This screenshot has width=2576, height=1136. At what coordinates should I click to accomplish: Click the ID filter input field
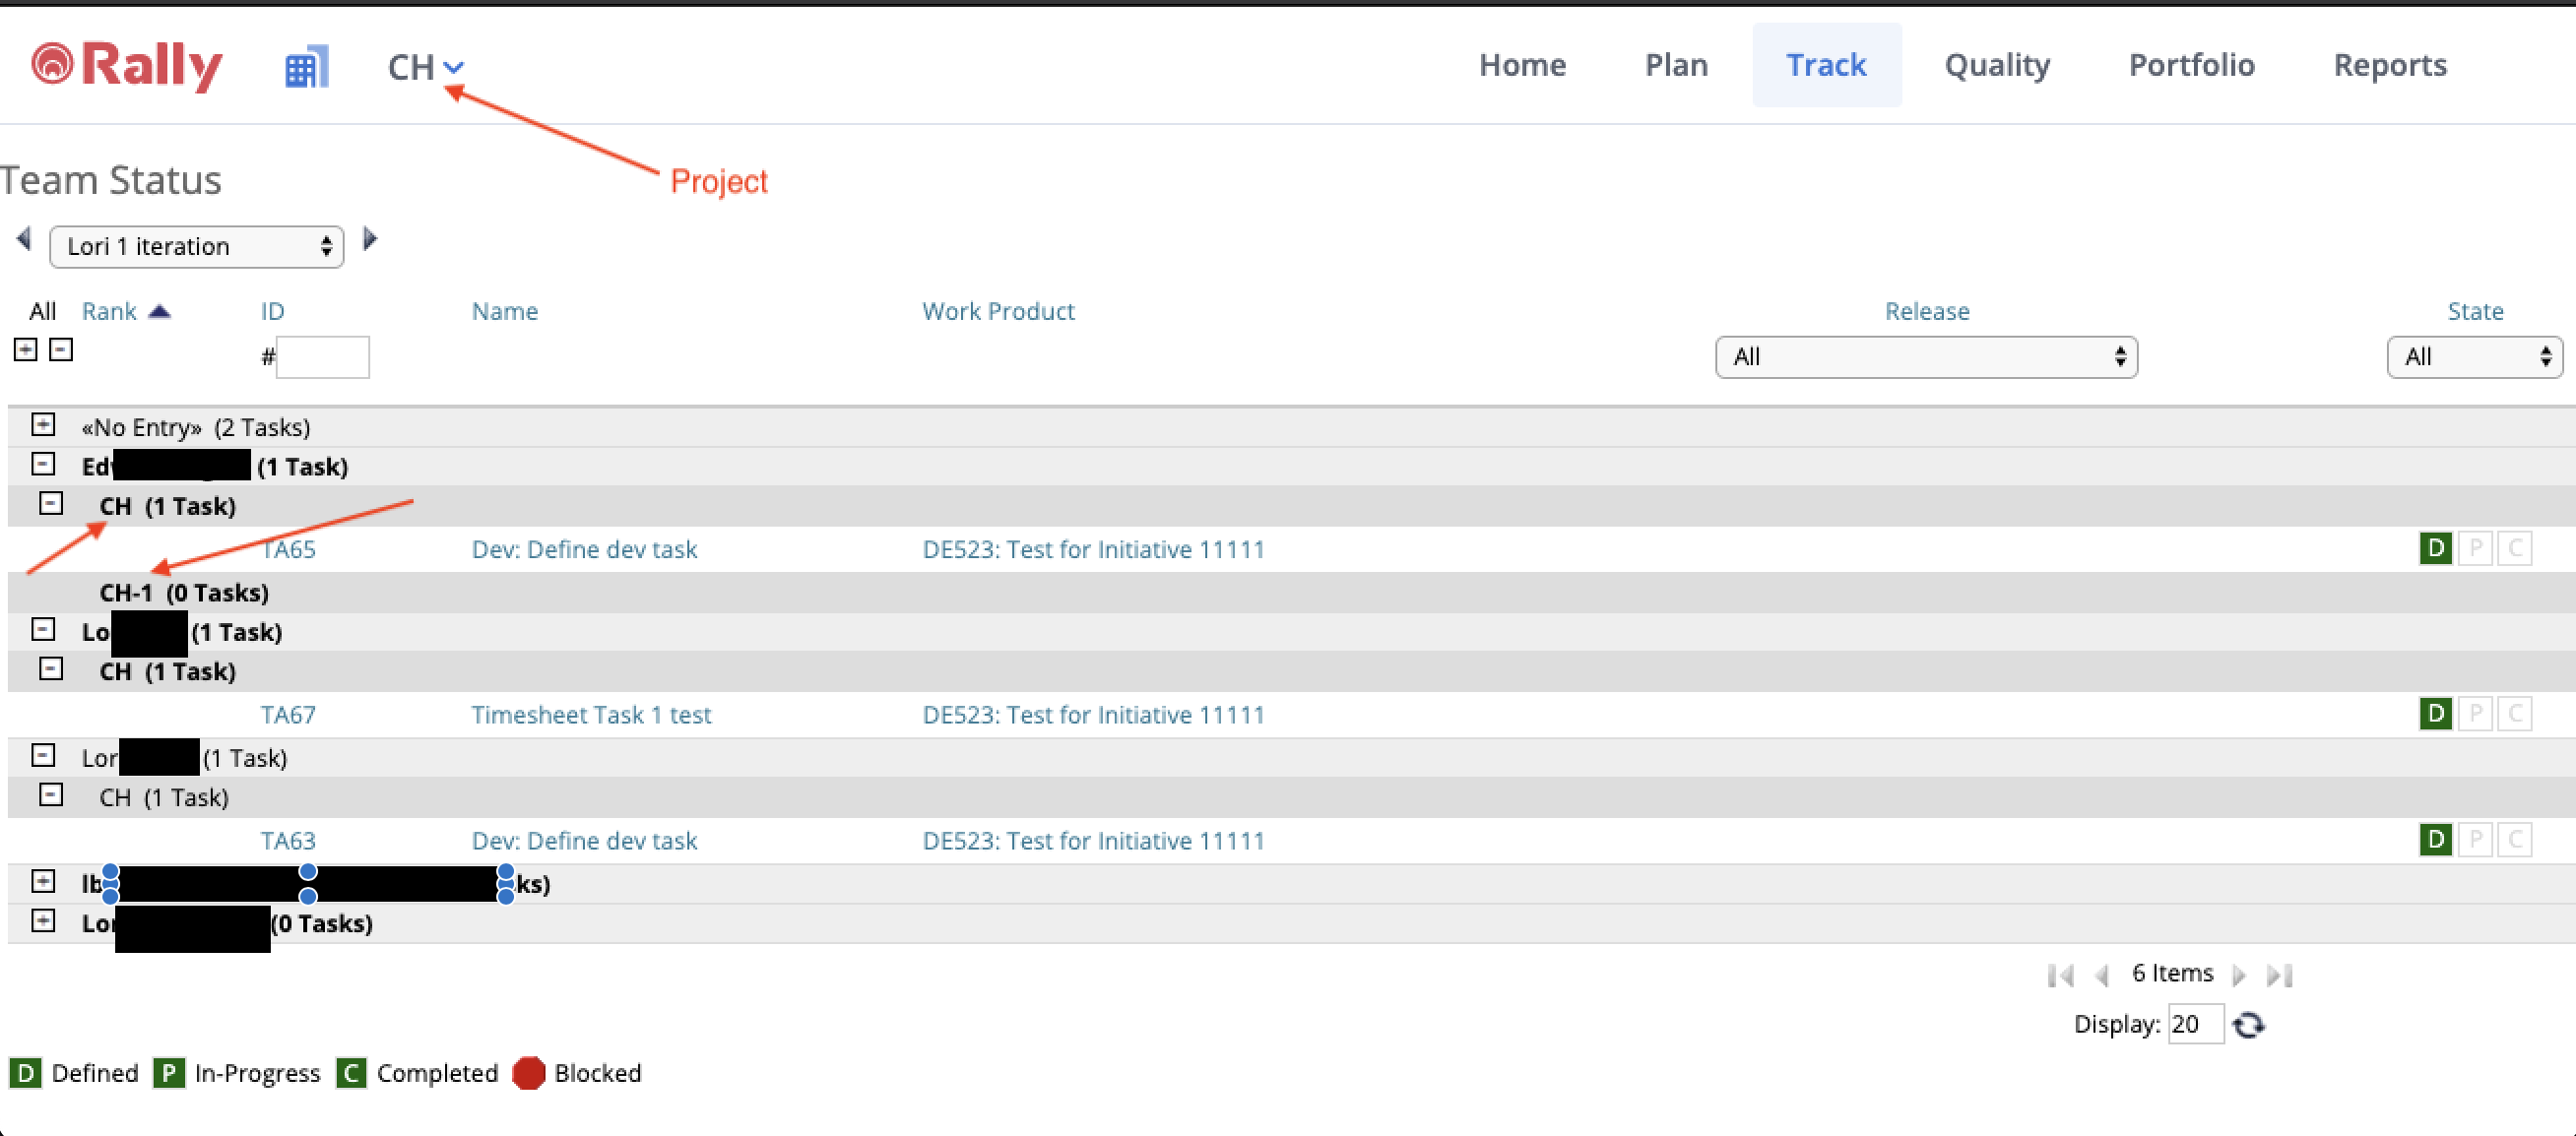322,357
